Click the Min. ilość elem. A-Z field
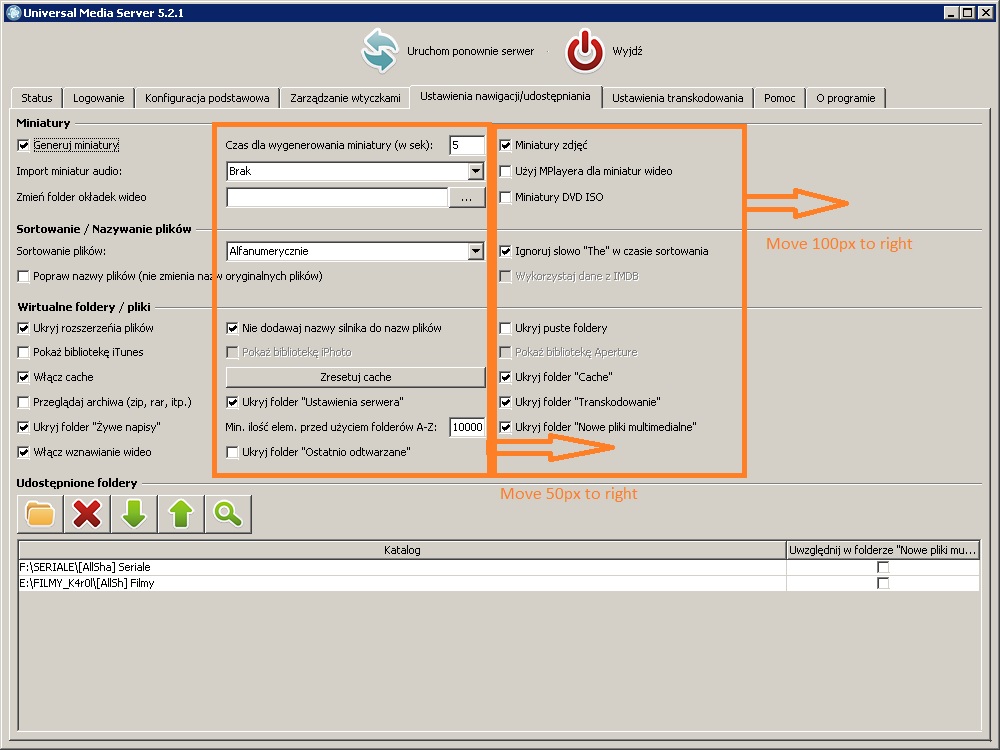 pyautogui.click(x=467, y=427)
